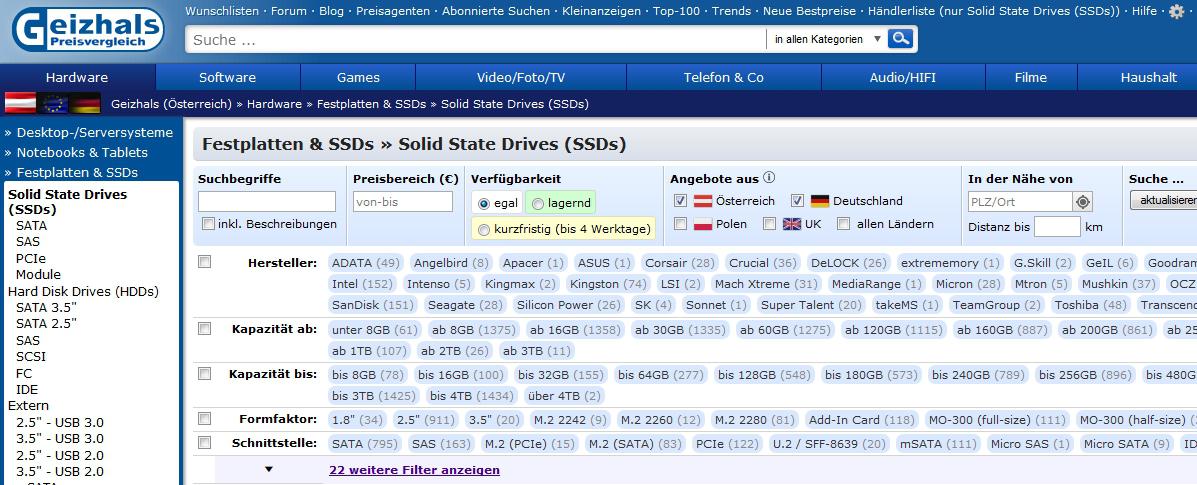Click the 'aktualisieren' button

point(1164,200)
